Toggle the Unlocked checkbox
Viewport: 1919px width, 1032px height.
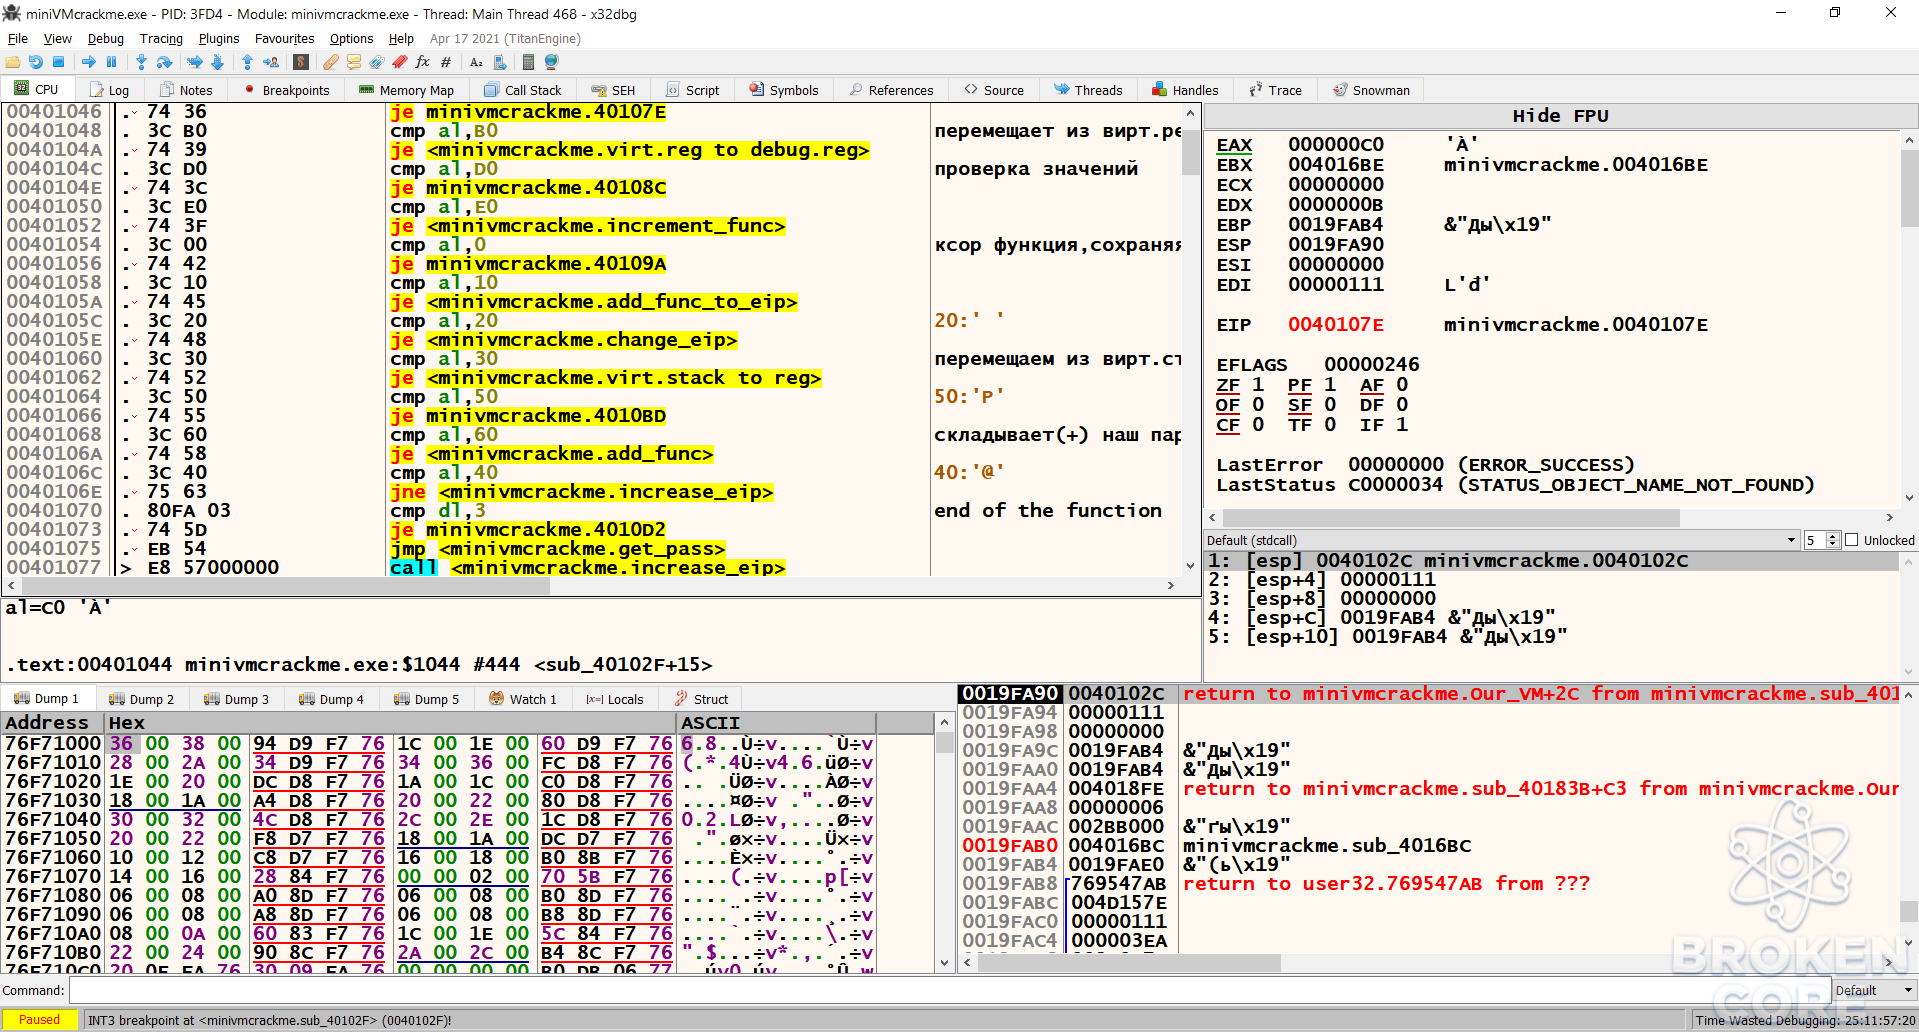[1851, 540]
